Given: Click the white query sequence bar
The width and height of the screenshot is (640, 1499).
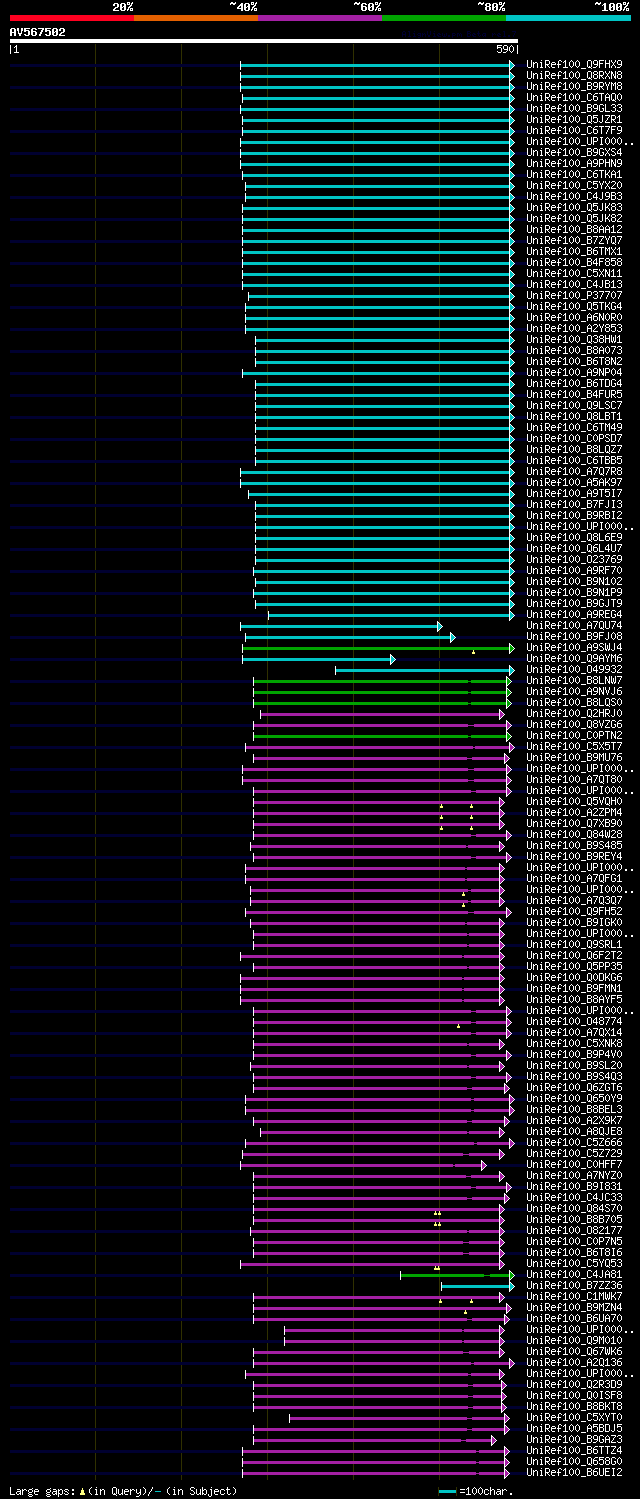Looking at the screenshot, I should tap(264, 41).
